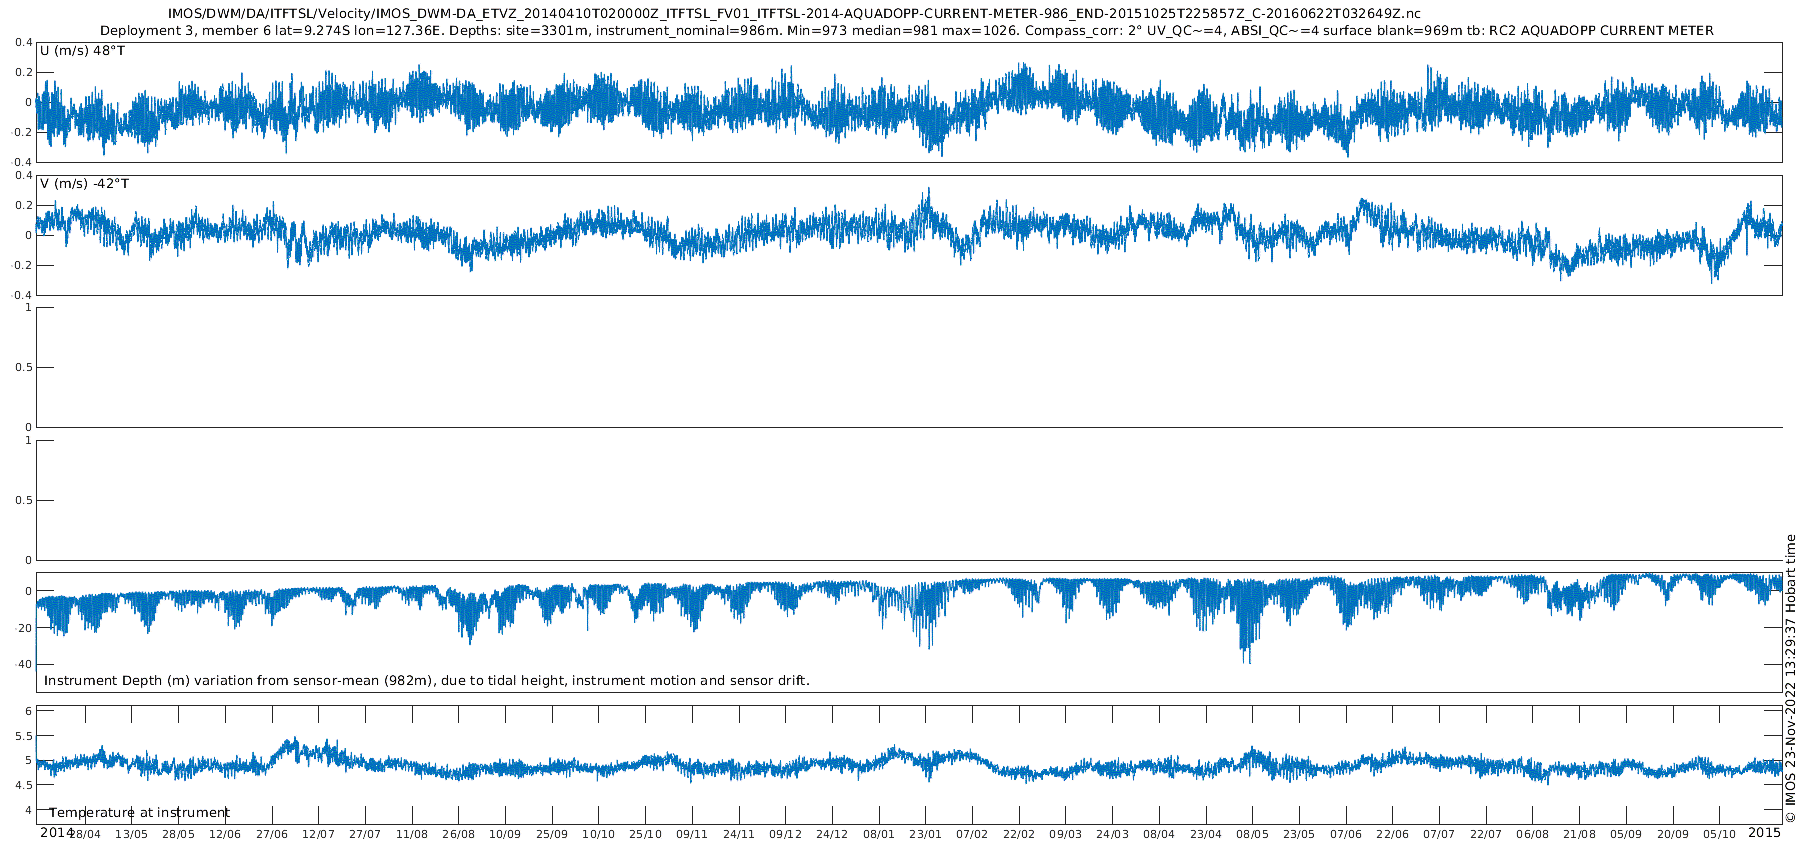1800x850 pixels.
Task: Select the 'U (m/s) 48°T' plot label
Action: (82, 51)
